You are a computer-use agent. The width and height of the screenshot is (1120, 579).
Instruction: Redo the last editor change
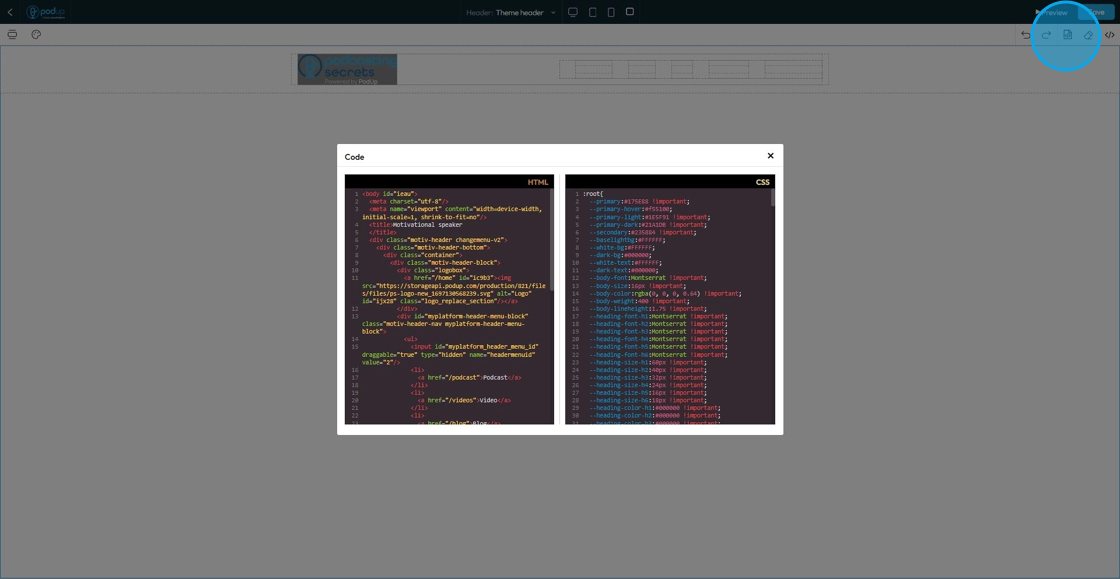coord(1046,35)
